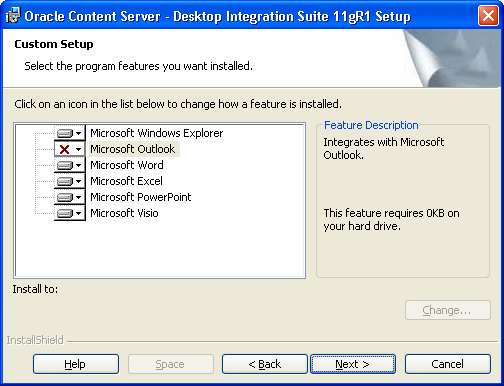Open the dropdown arrow for Microsoft Outlook

coord(79,149)
